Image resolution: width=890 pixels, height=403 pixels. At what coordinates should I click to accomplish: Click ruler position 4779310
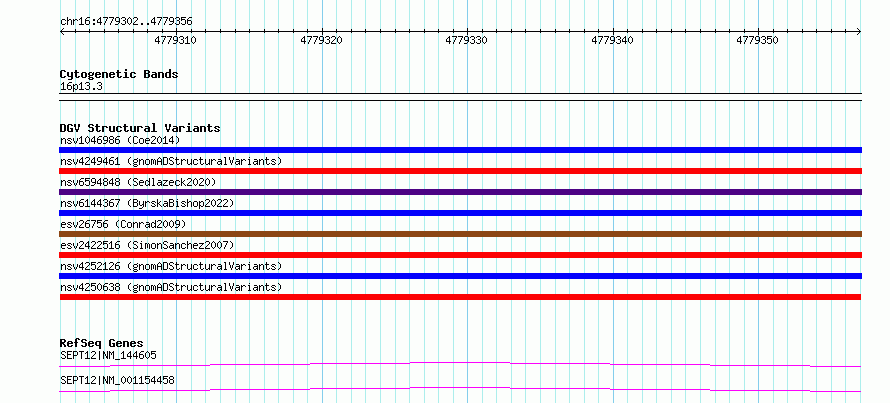tap(175, 40)
